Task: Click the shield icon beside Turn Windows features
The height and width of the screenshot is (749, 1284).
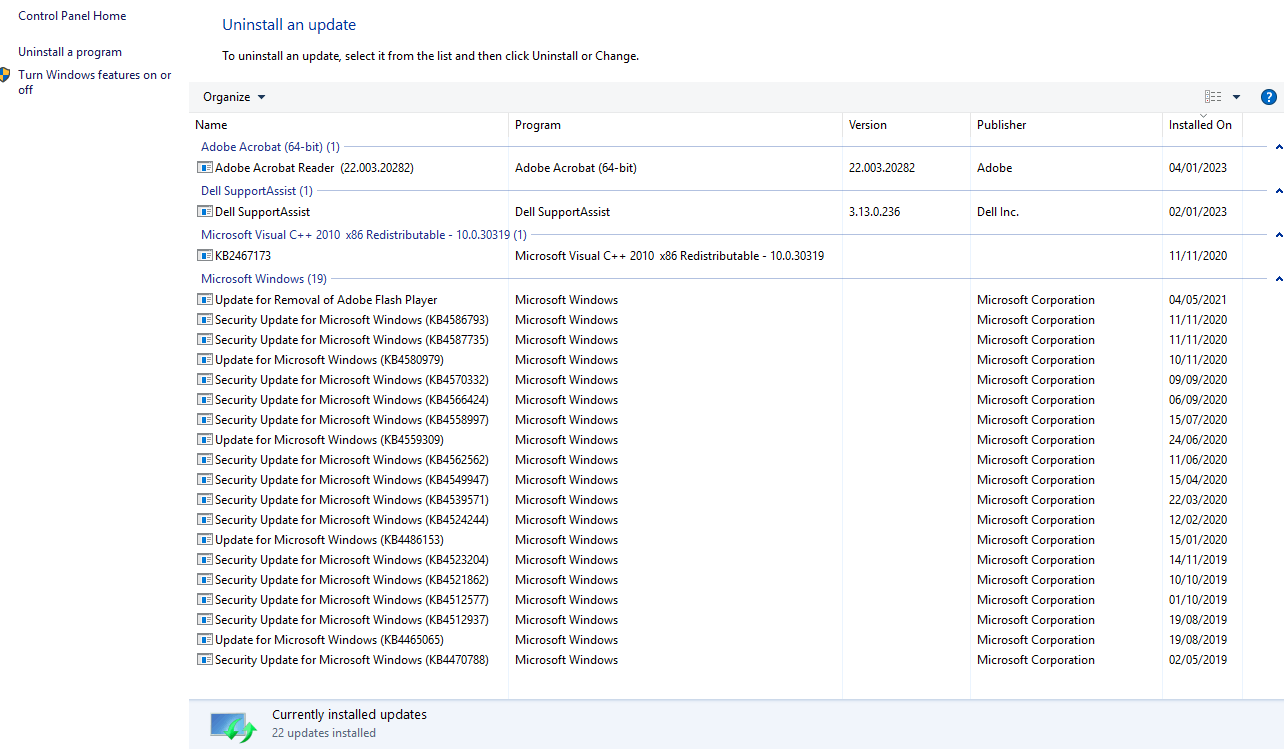Action: click(4, 75)
